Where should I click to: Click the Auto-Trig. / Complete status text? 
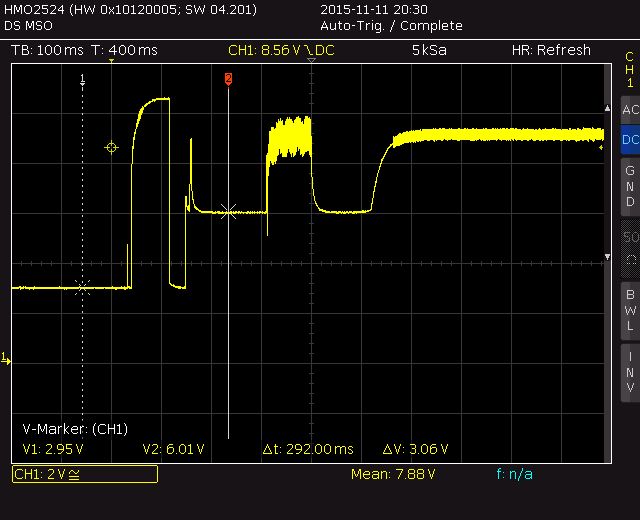pyautogui.click(x=391, y=26)
